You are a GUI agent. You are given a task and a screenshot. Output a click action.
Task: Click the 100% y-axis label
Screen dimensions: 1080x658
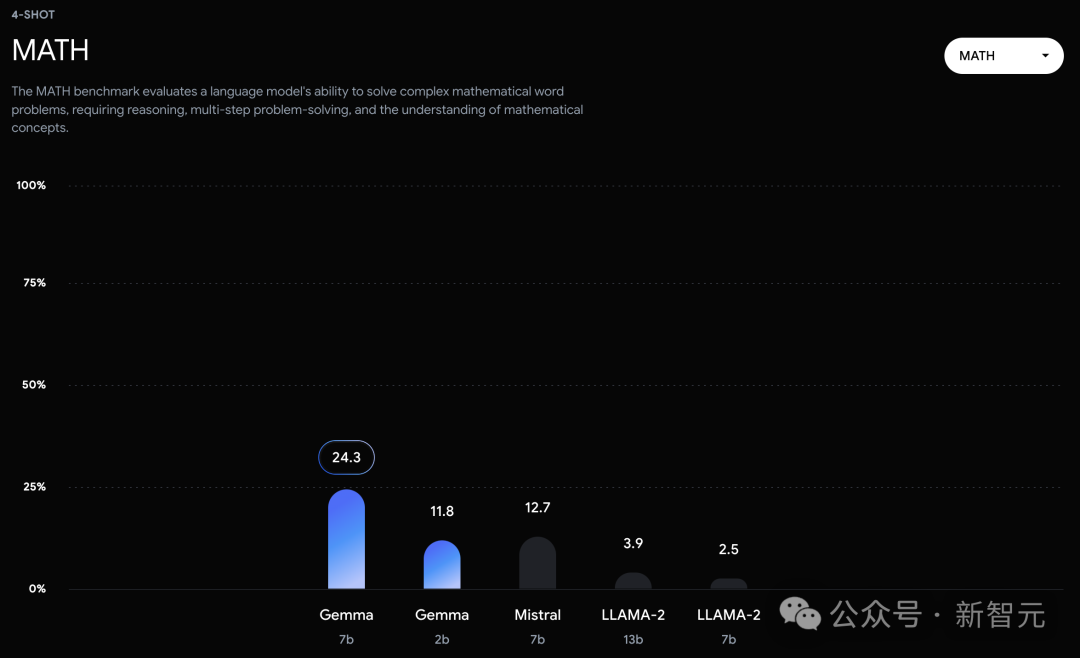(x=31, y=186)
